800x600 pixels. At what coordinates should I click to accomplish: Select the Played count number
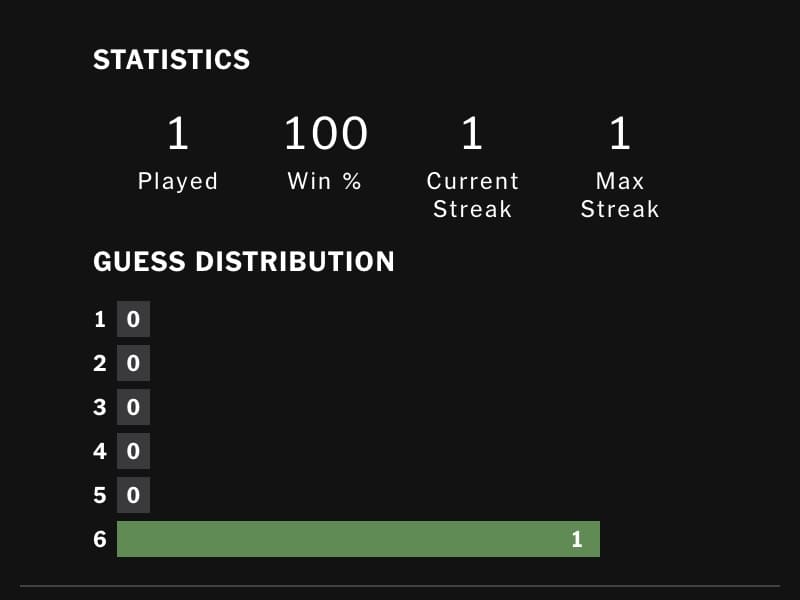(x=178, y=133)
